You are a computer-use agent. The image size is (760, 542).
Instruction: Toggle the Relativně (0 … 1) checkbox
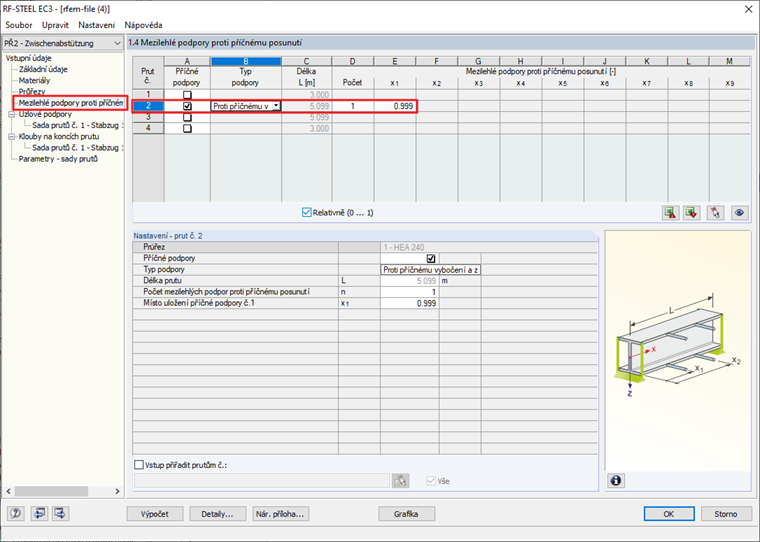pos(306,212)
